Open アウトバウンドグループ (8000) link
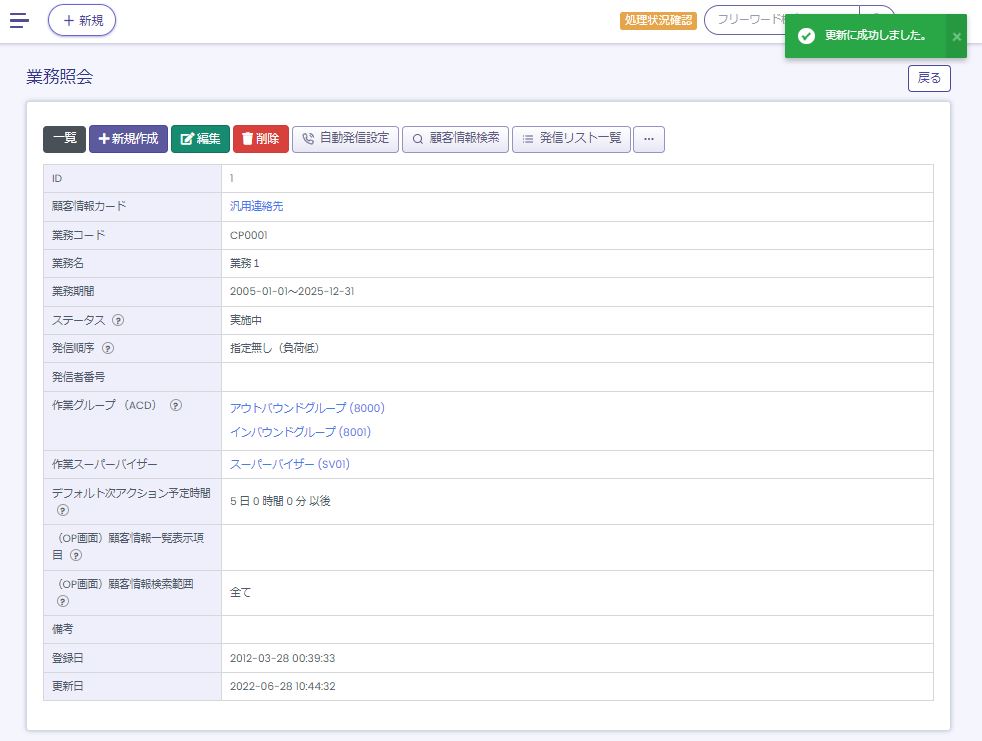982x741 pixels. pyautogui.click(x=307, y=408)
